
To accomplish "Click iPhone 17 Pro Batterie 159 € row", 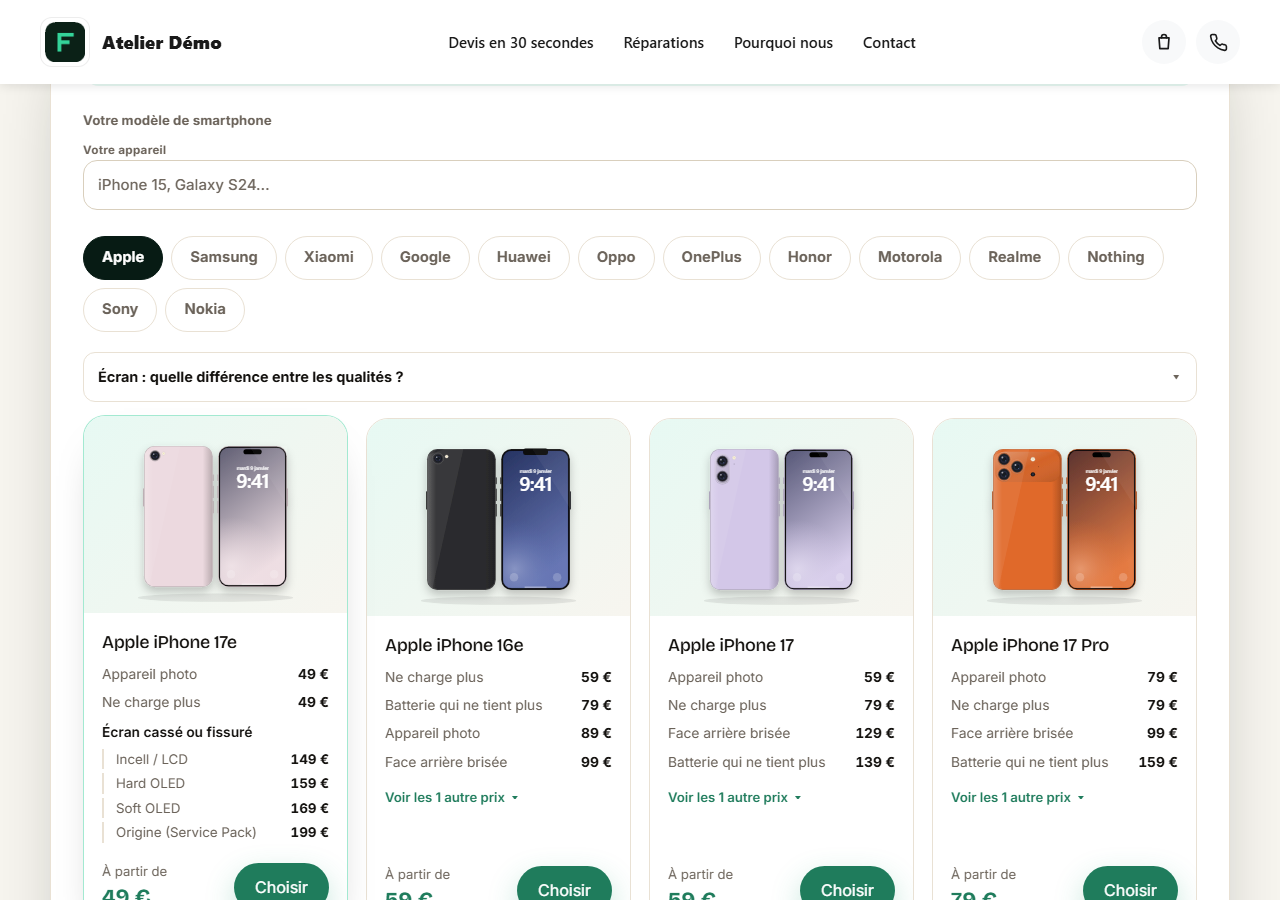I will (x=1064, y=762).
